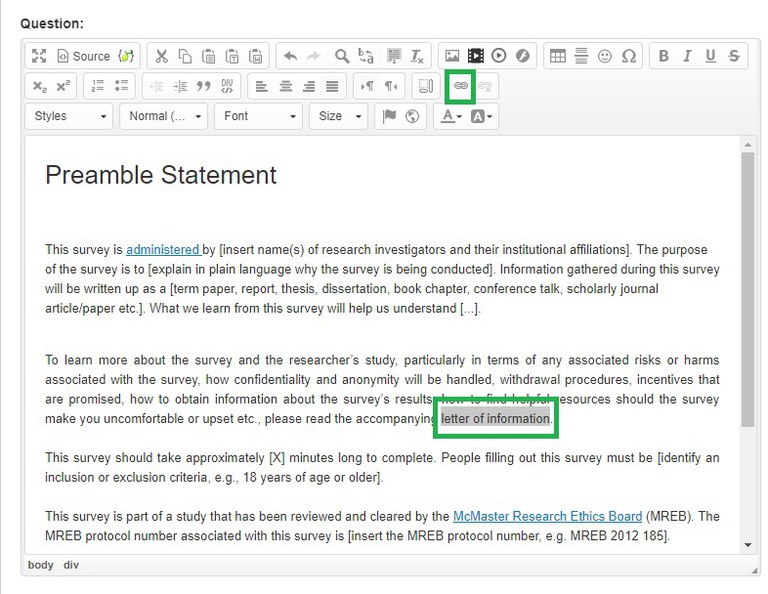Click the Undo arrow icon

click(x=290, y=56)
